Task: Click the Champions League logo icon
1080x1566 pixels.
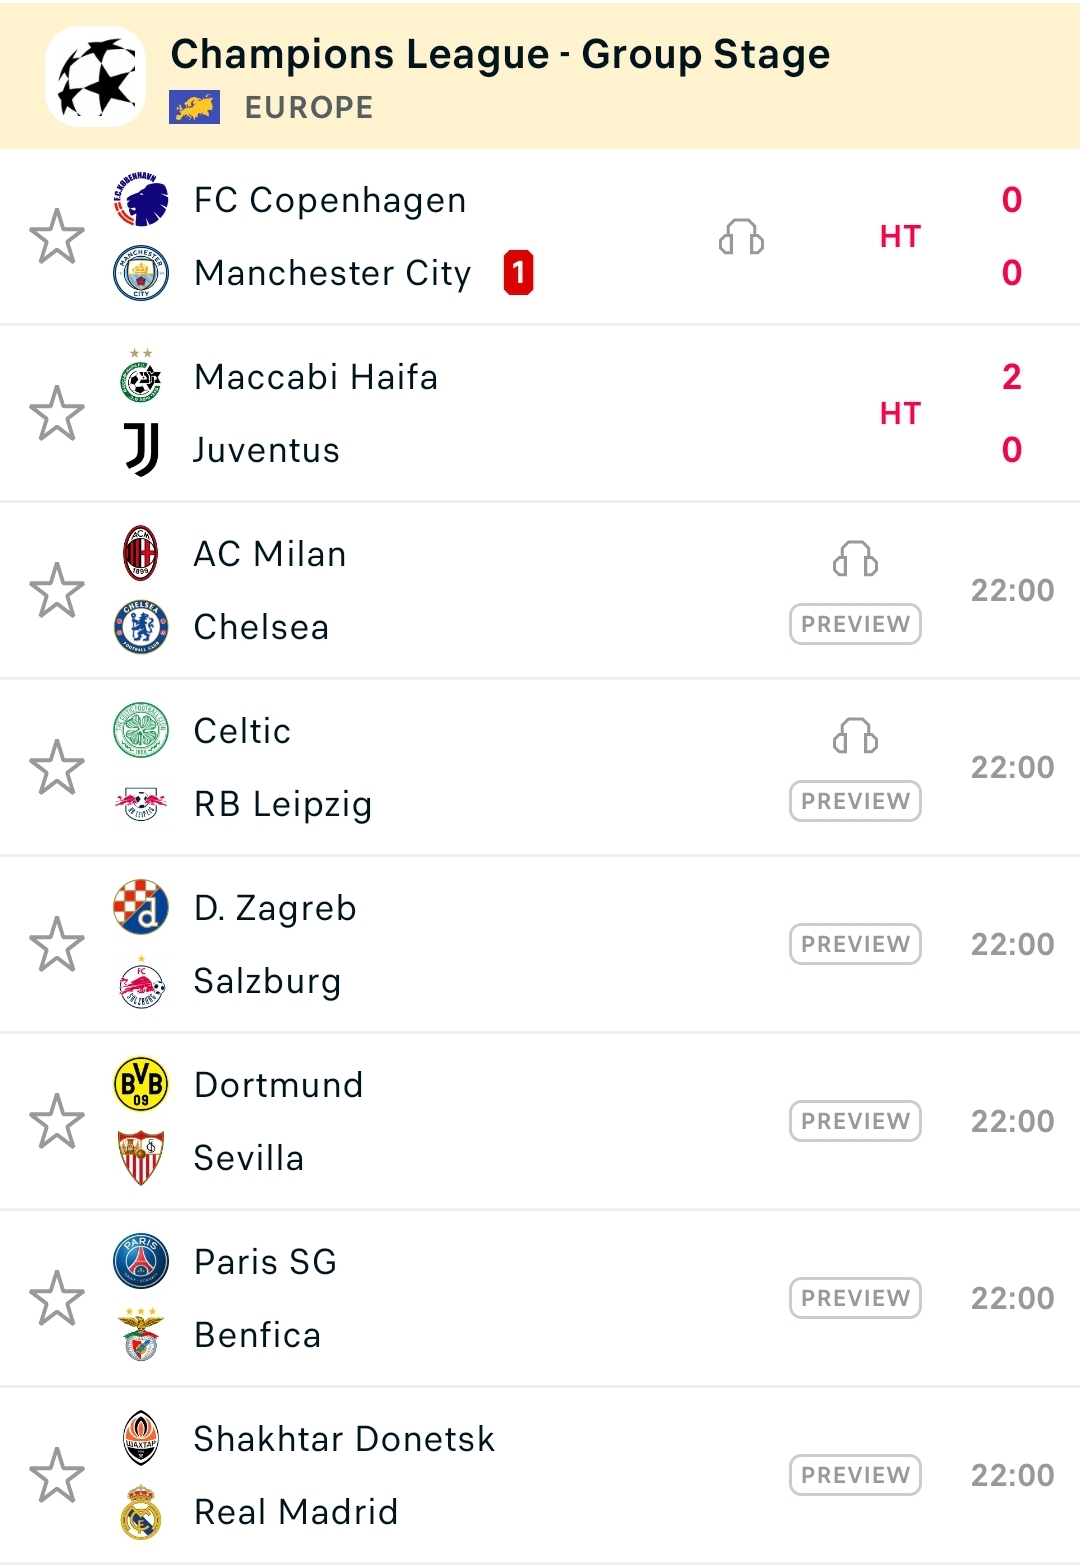Action: click(96, 76)
